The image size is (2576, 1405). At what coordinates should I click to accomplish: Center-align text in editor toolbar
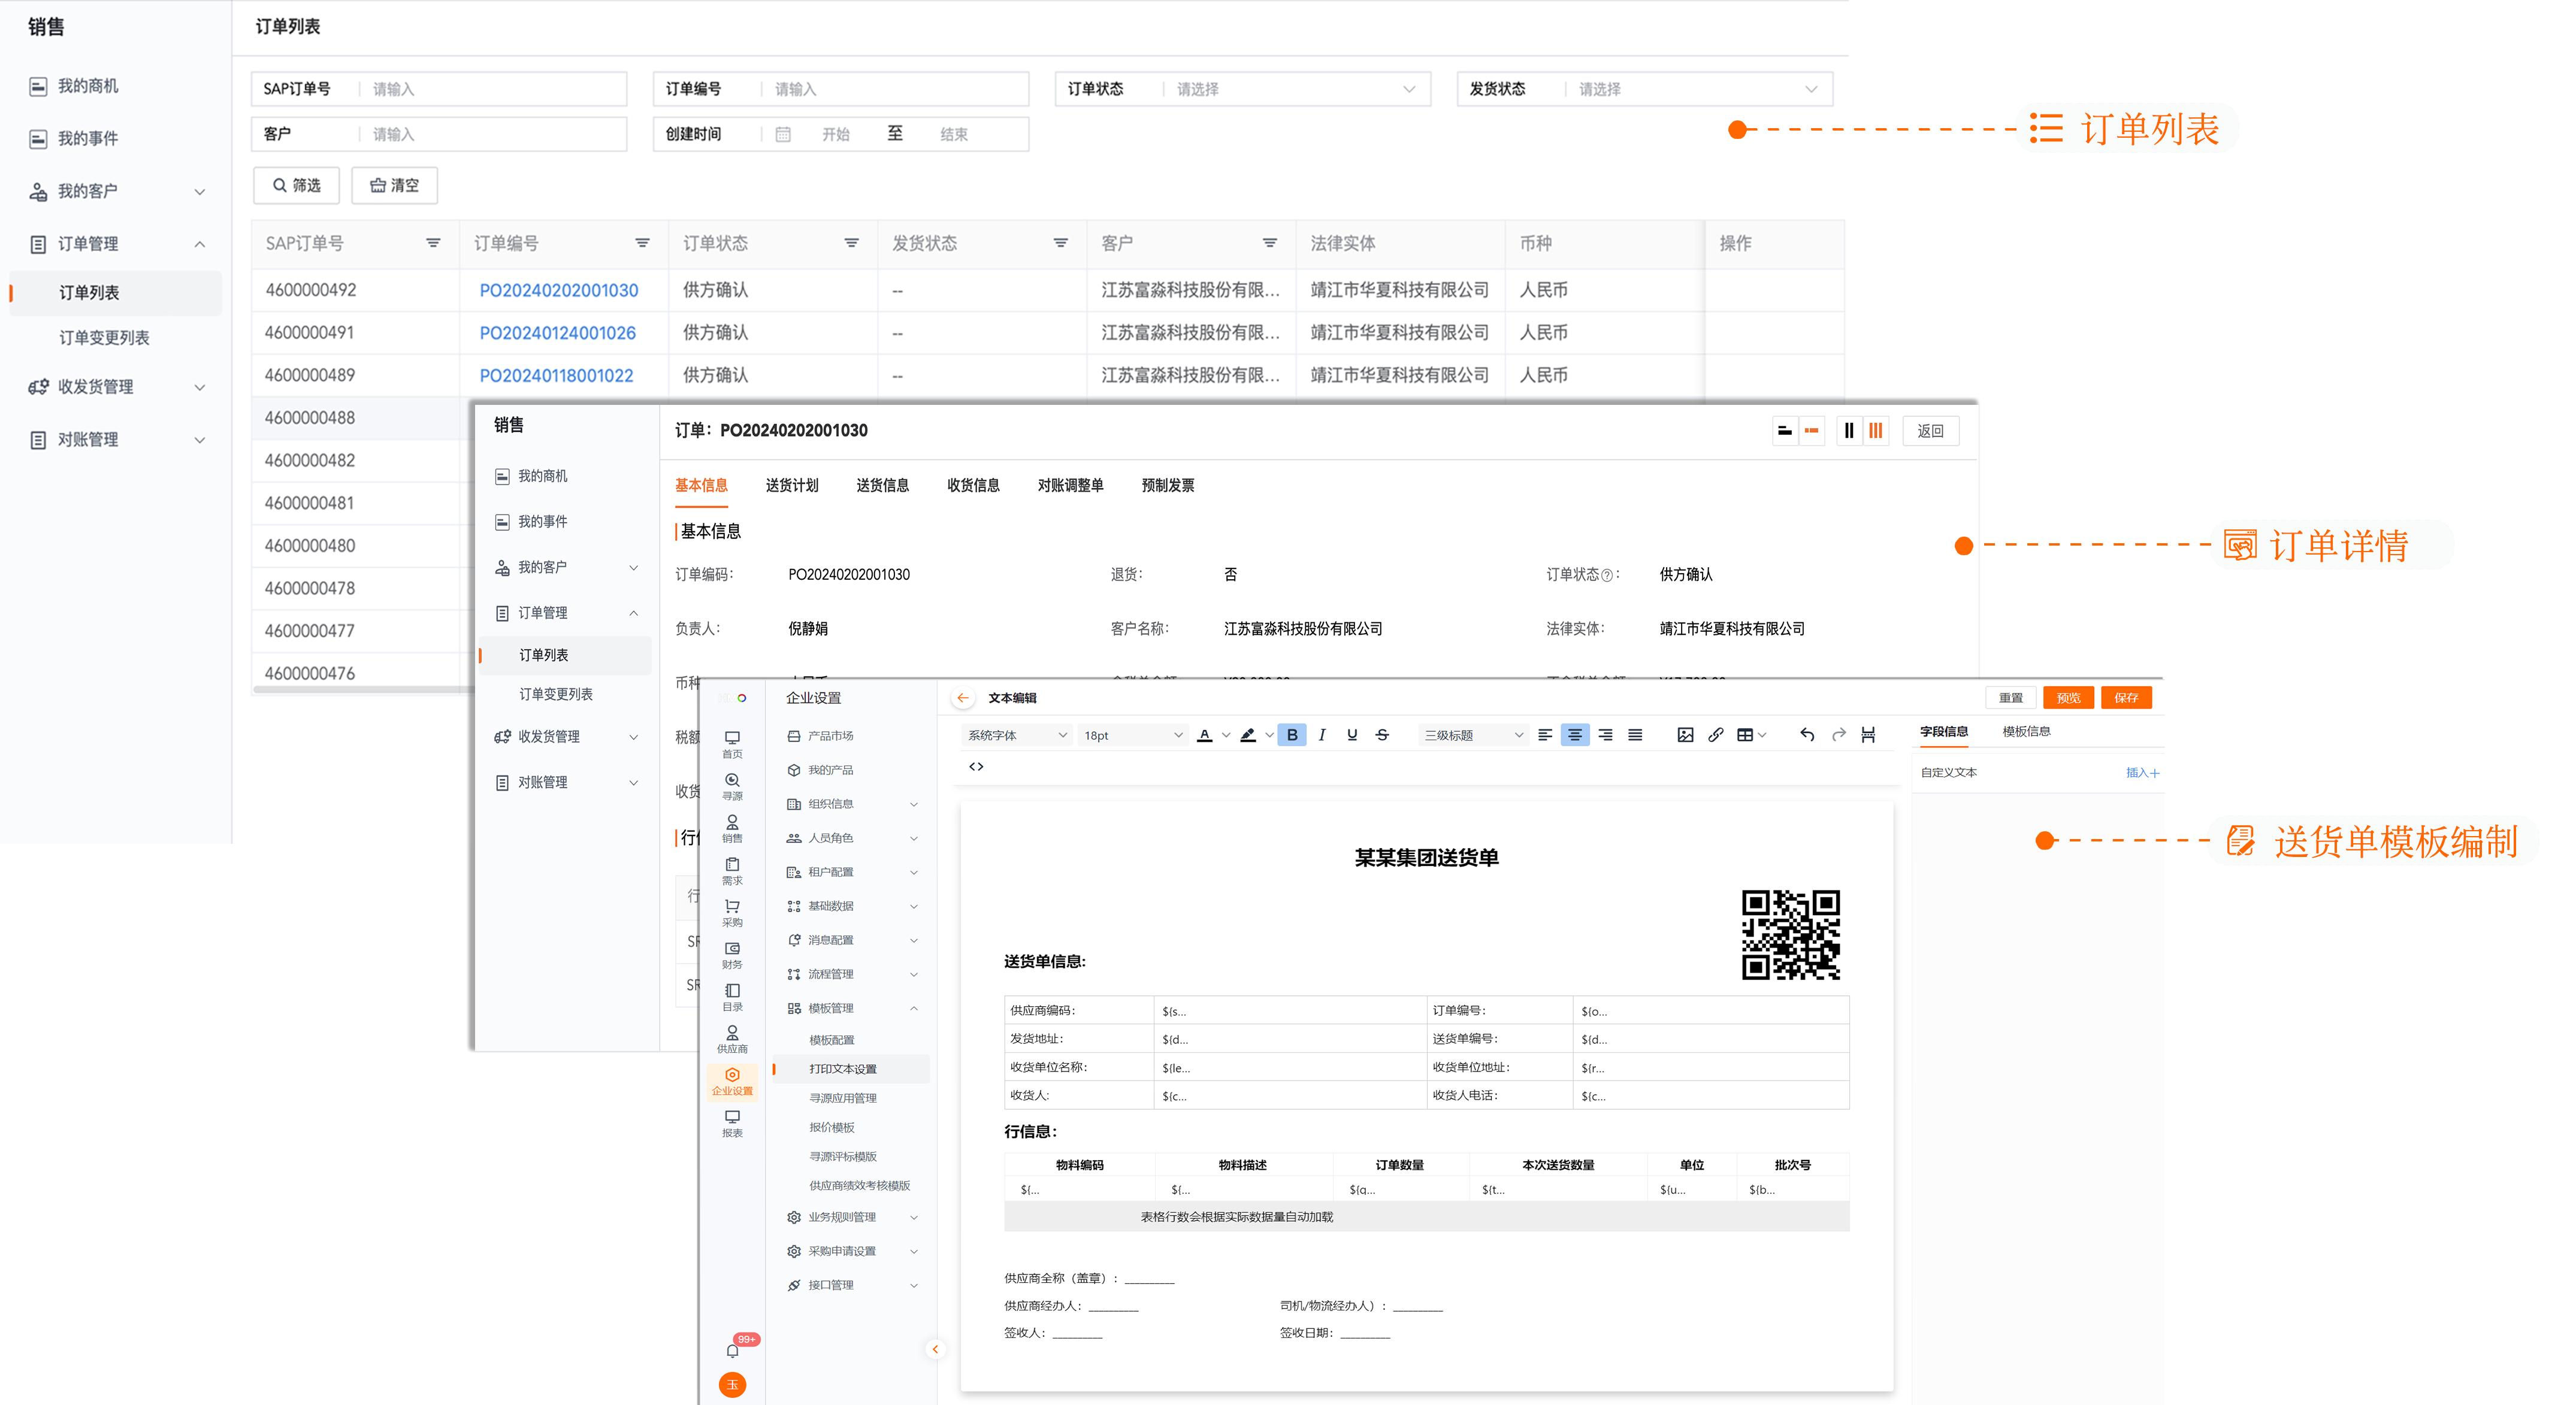point(1575,735)
